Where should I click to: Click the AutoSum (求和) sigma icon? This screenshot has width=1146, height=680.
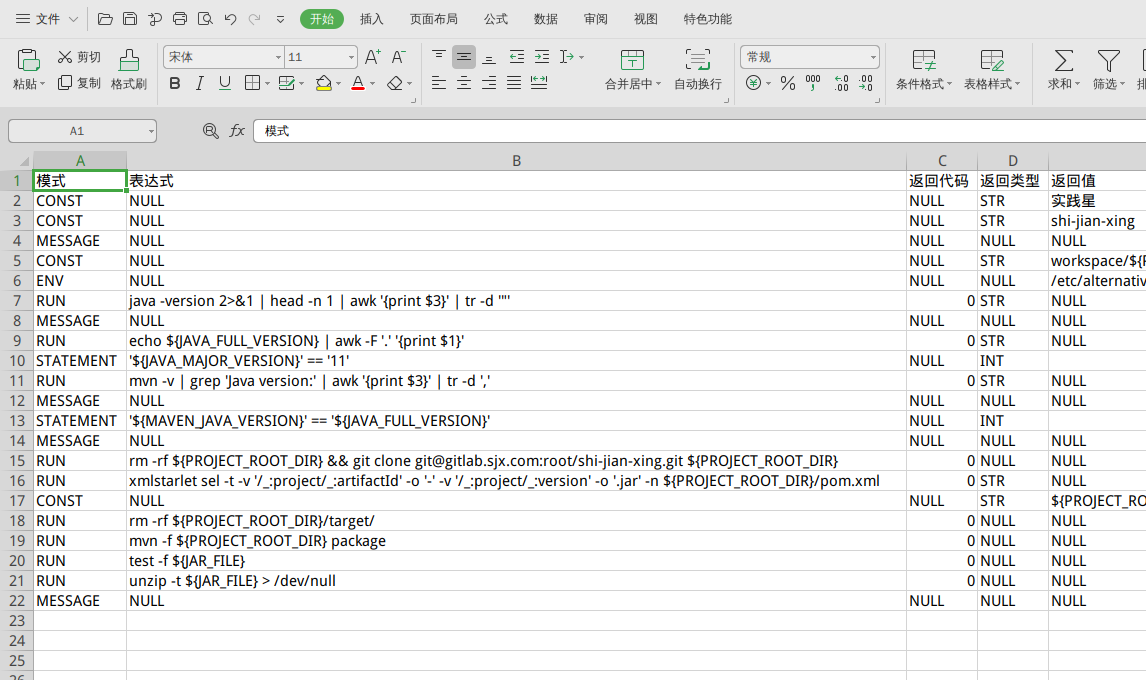pos(1064,61)
